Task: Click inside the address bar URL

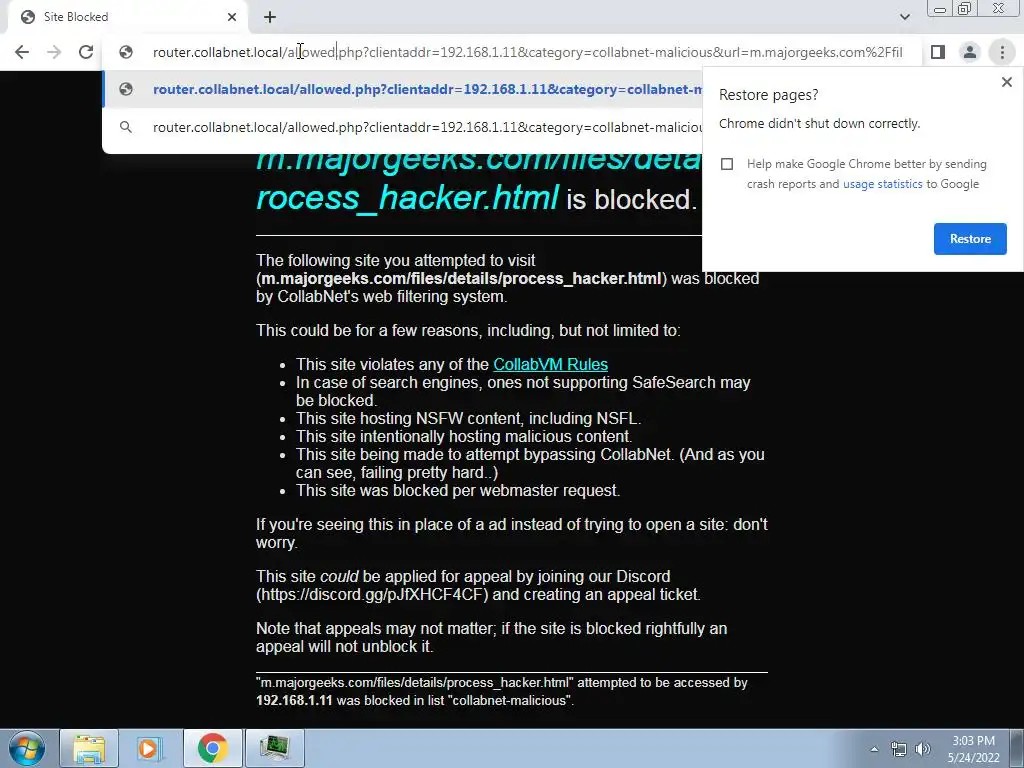Action: [527, 52]
